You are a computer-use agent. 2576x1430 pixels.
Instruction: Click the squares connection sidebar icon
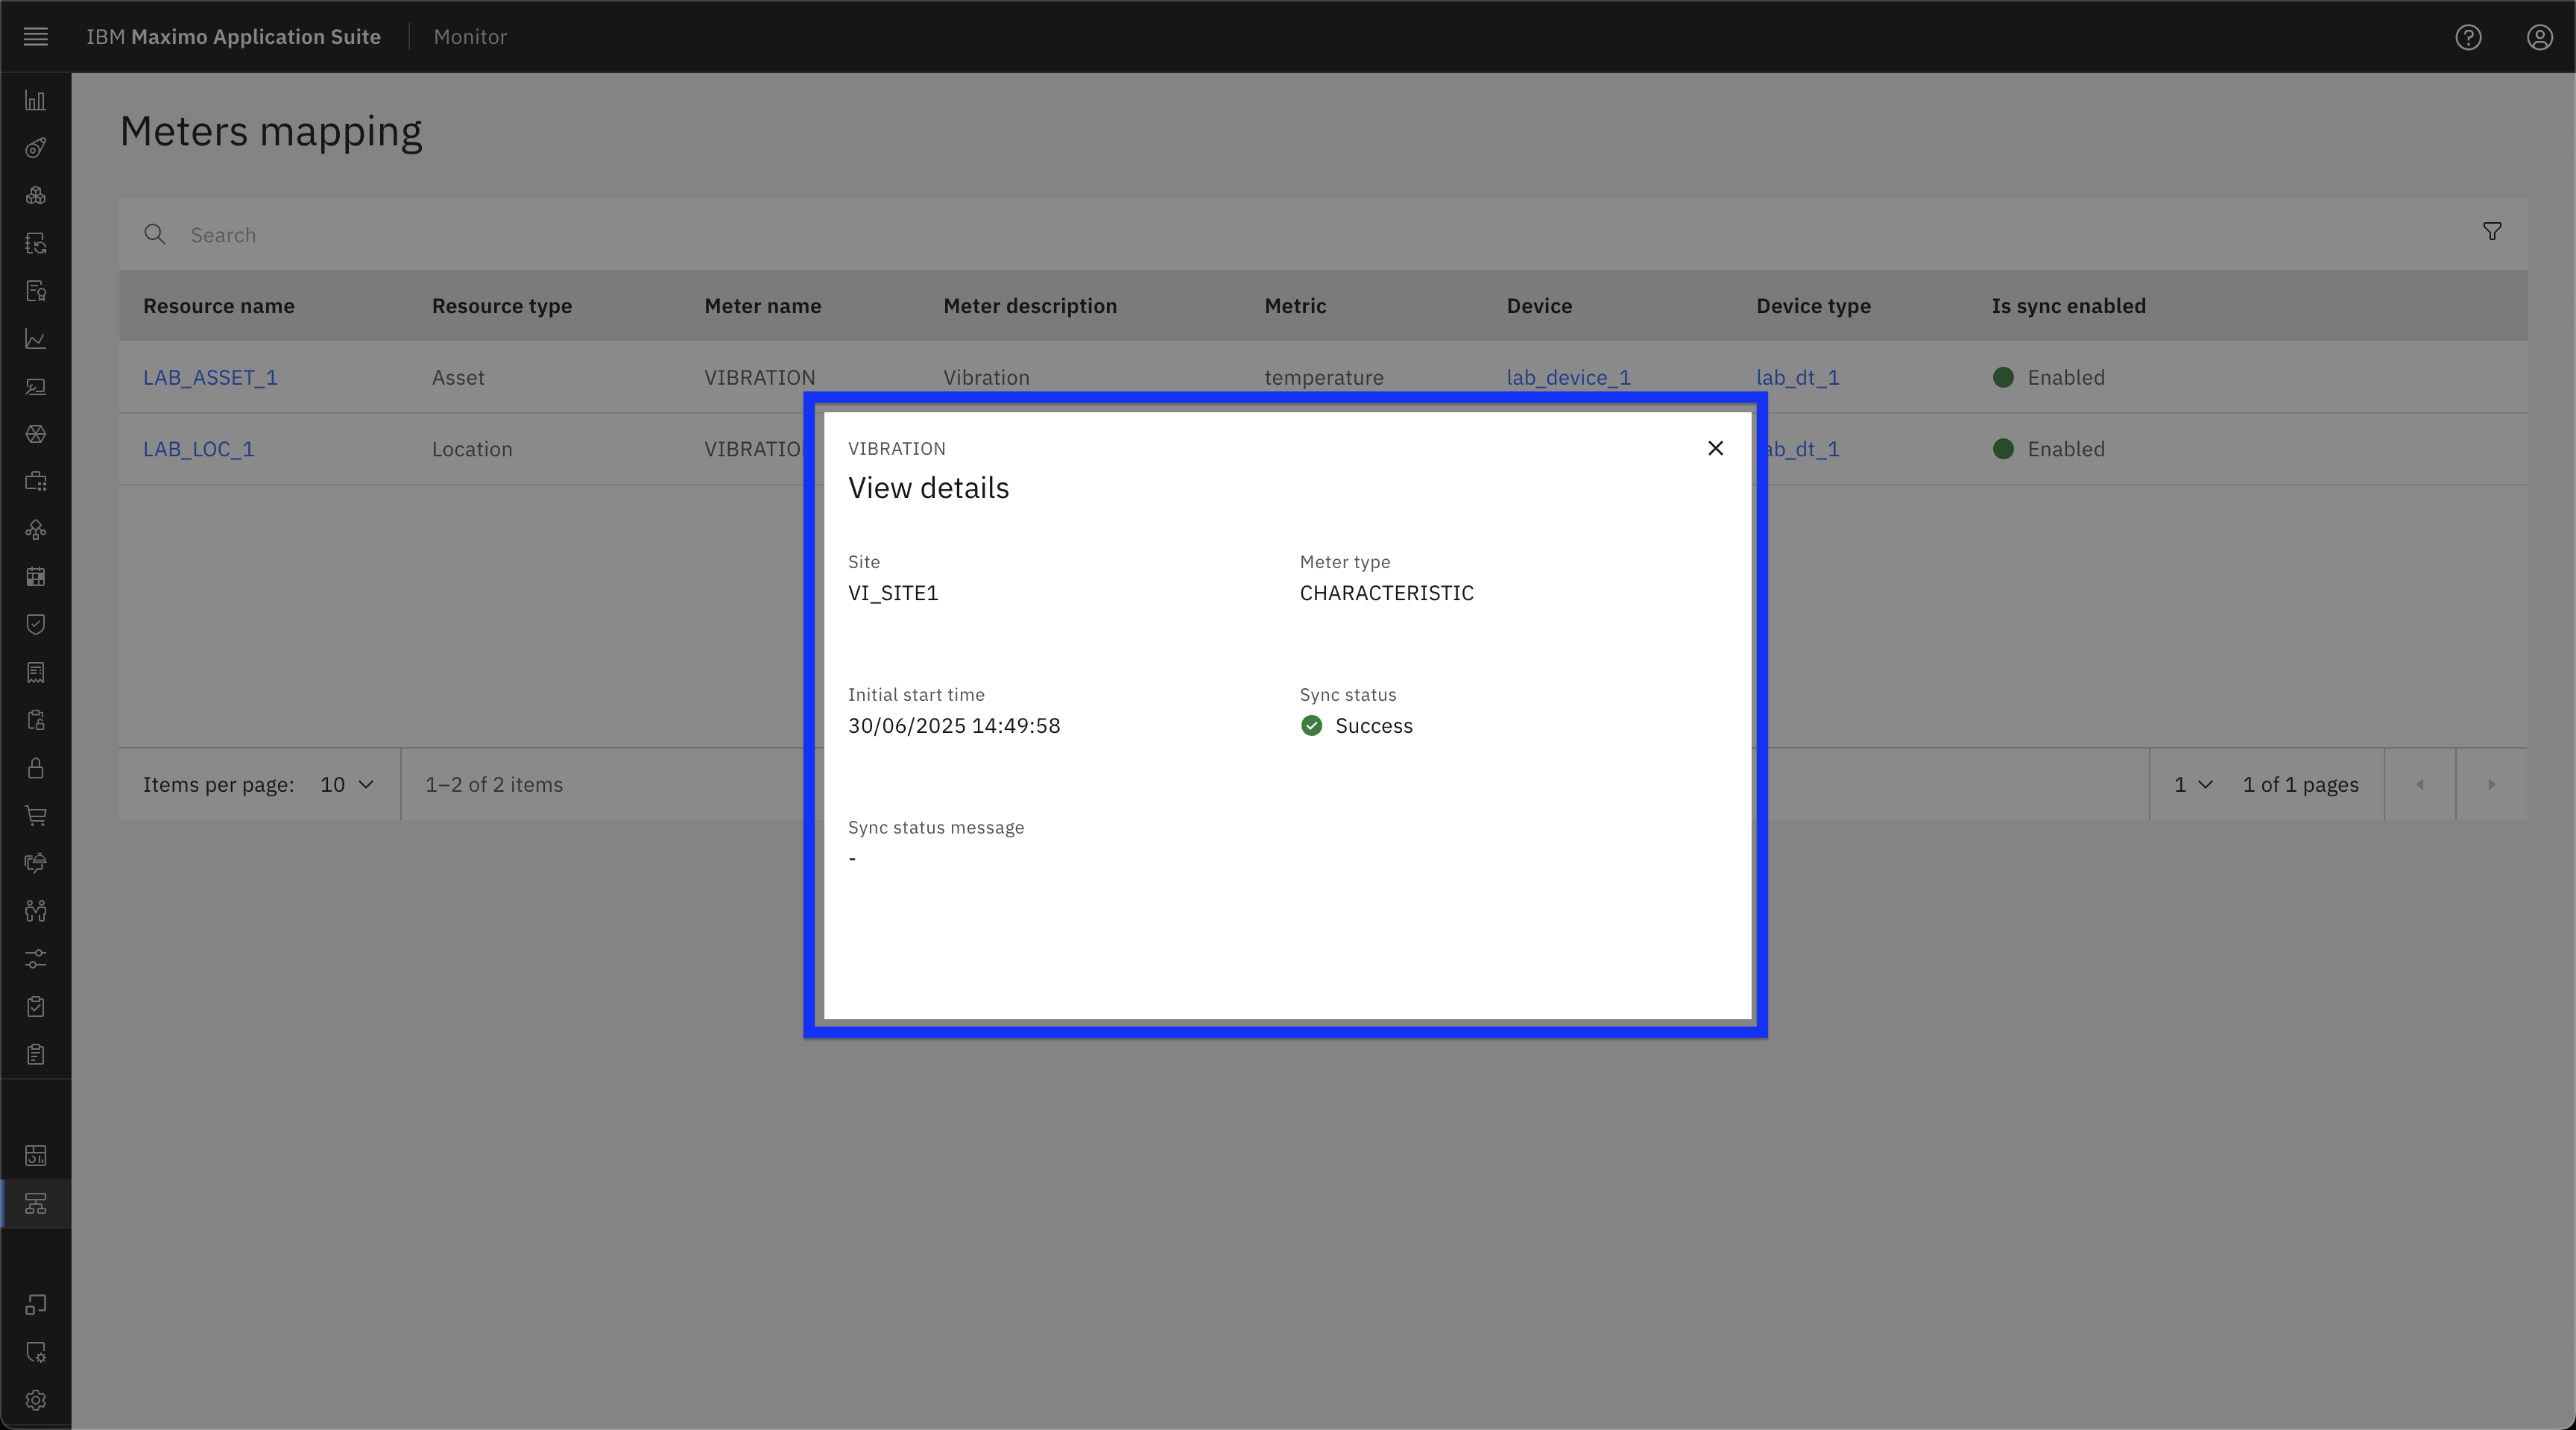(36, 1305)
